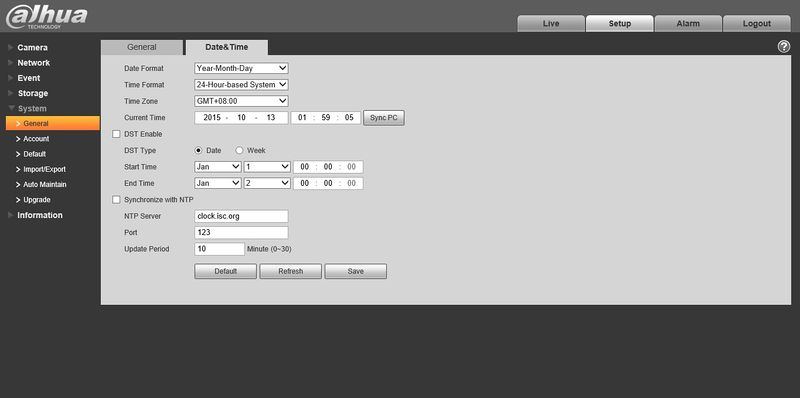Image resolution: width=800 pixels, height=398 pixels.
Task: Expand the Network menu section
Action: pyautogui.click(x=33, y=63)
